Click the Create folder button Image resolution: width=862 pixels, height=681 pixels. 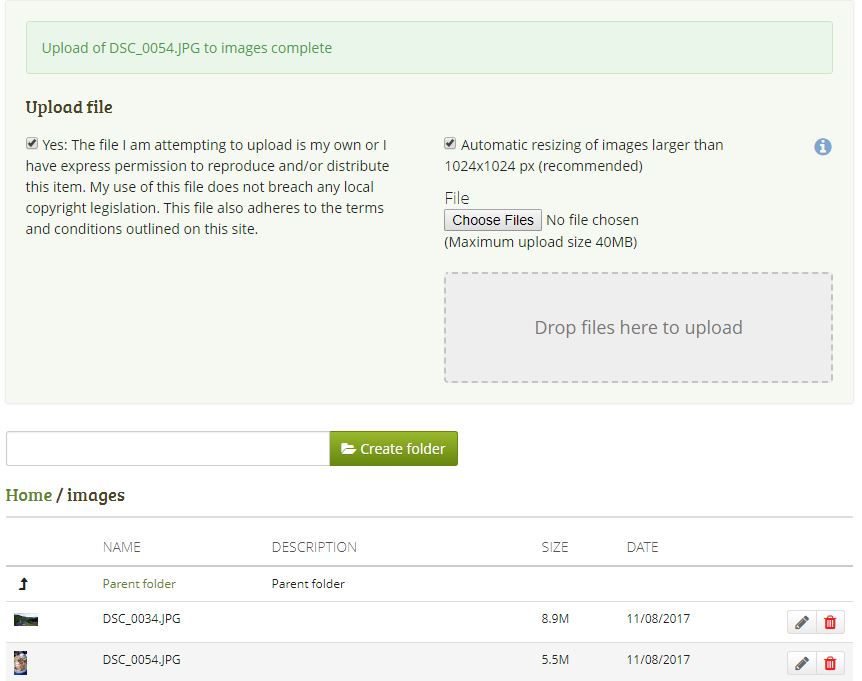pyautogui.click(x=394, y=449)
